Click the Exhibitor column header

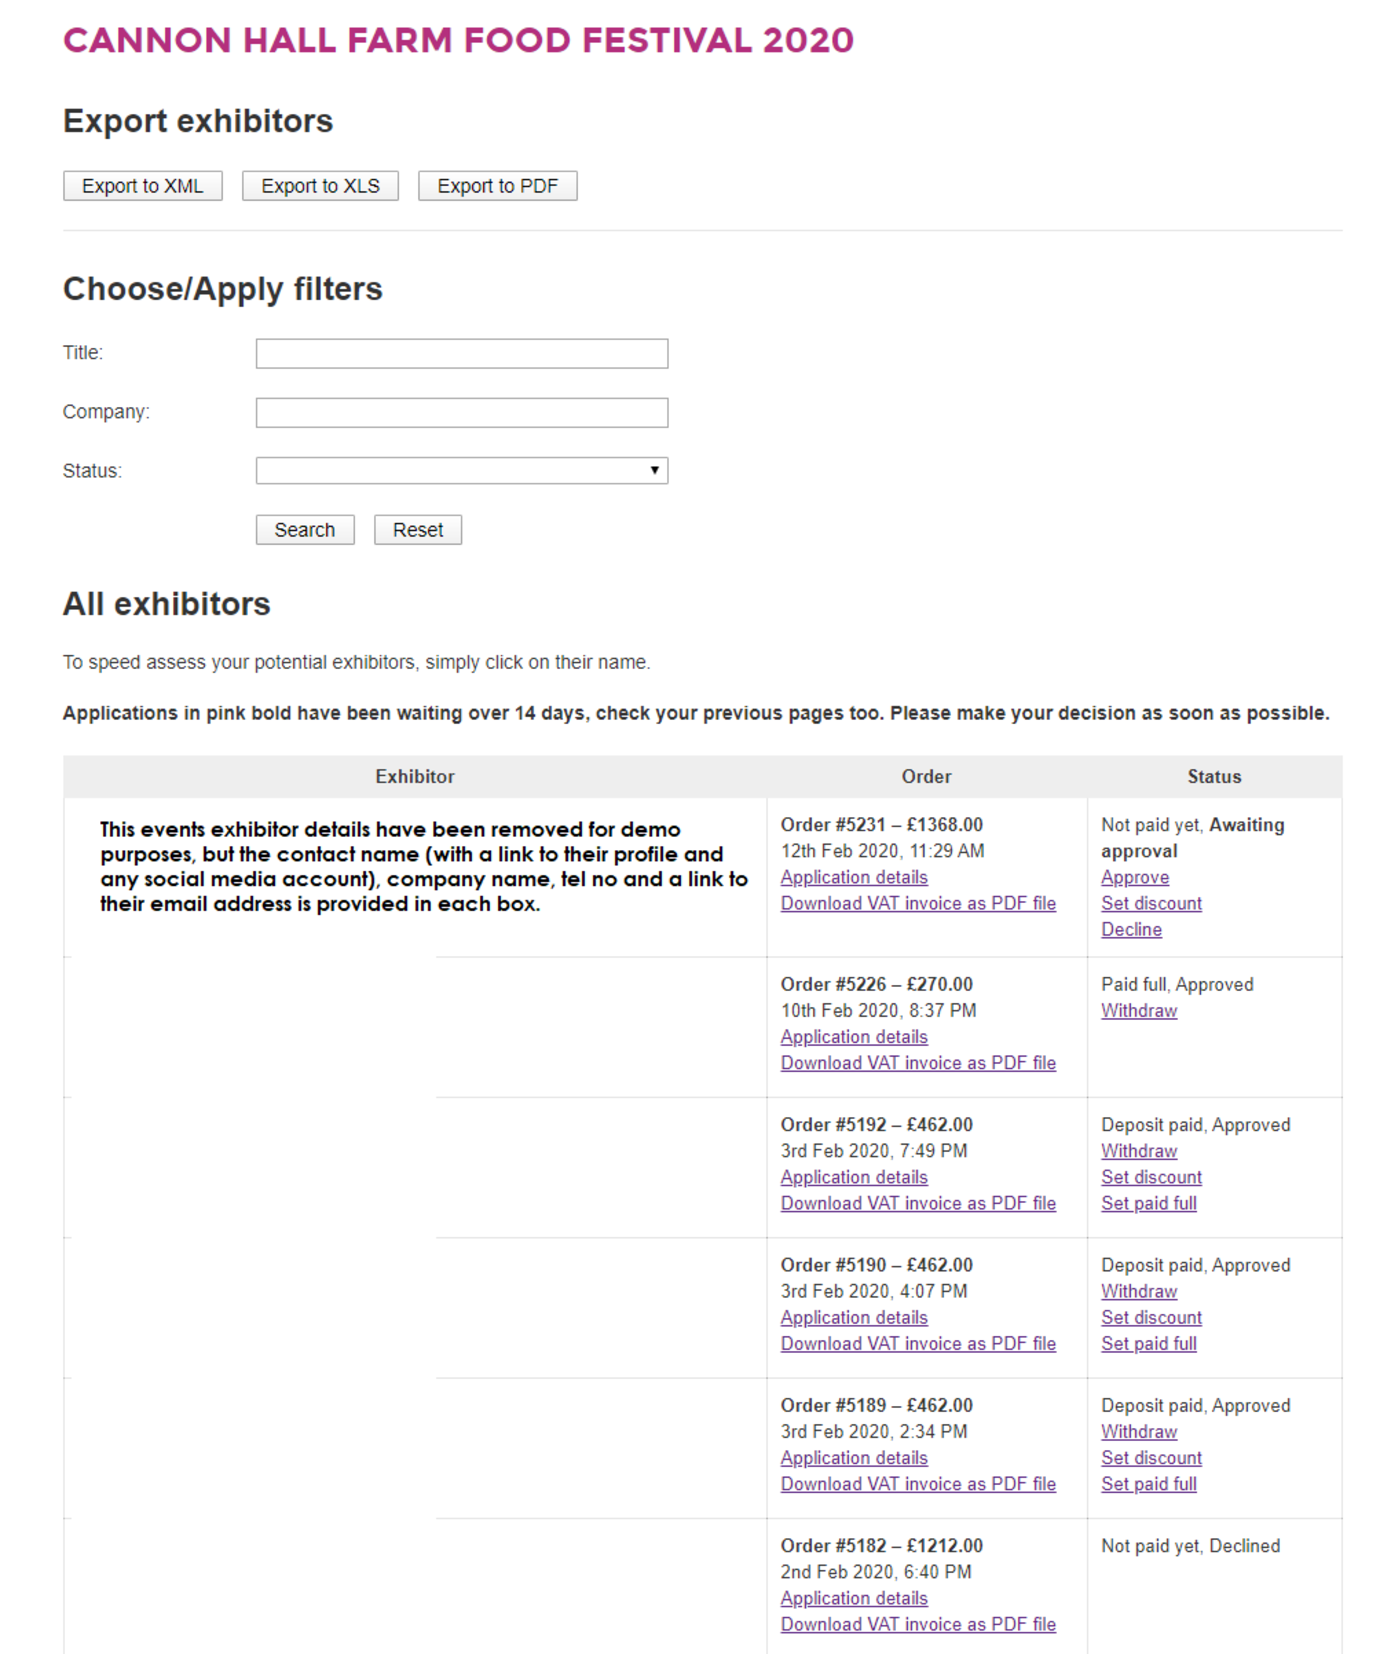pyautogui.click(x=415, y=776)
